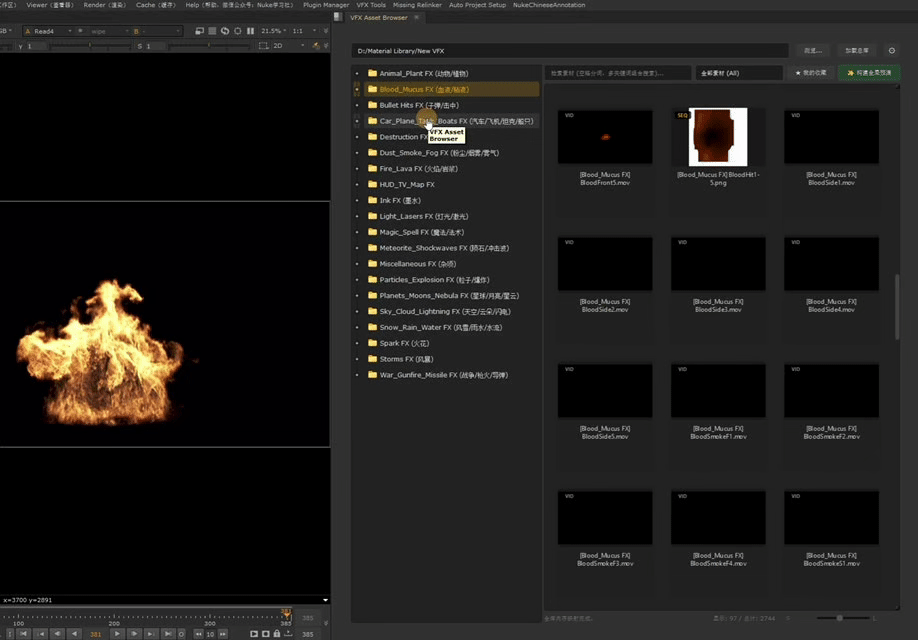Viewport: 918px width, 640px height.
Task: Open the VFX browser settings gear
Action: tap(892, 50)
